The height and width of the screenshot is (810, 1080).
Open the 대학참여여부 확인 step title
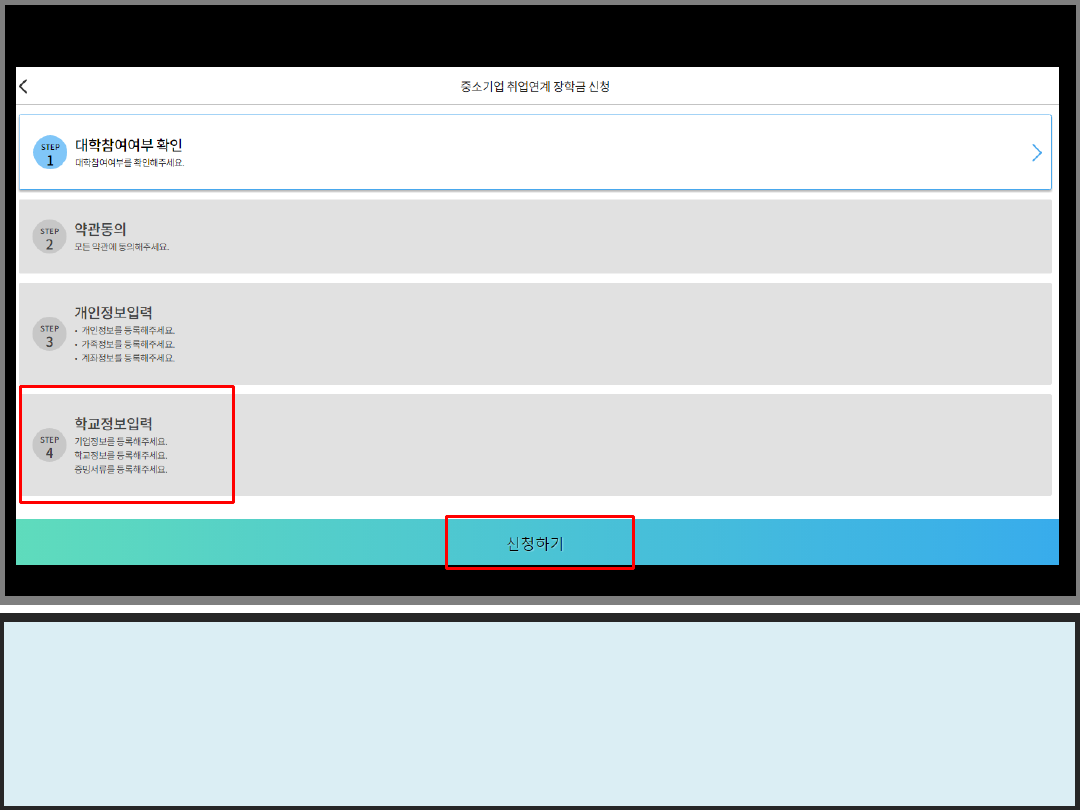(x=128, y=145)
